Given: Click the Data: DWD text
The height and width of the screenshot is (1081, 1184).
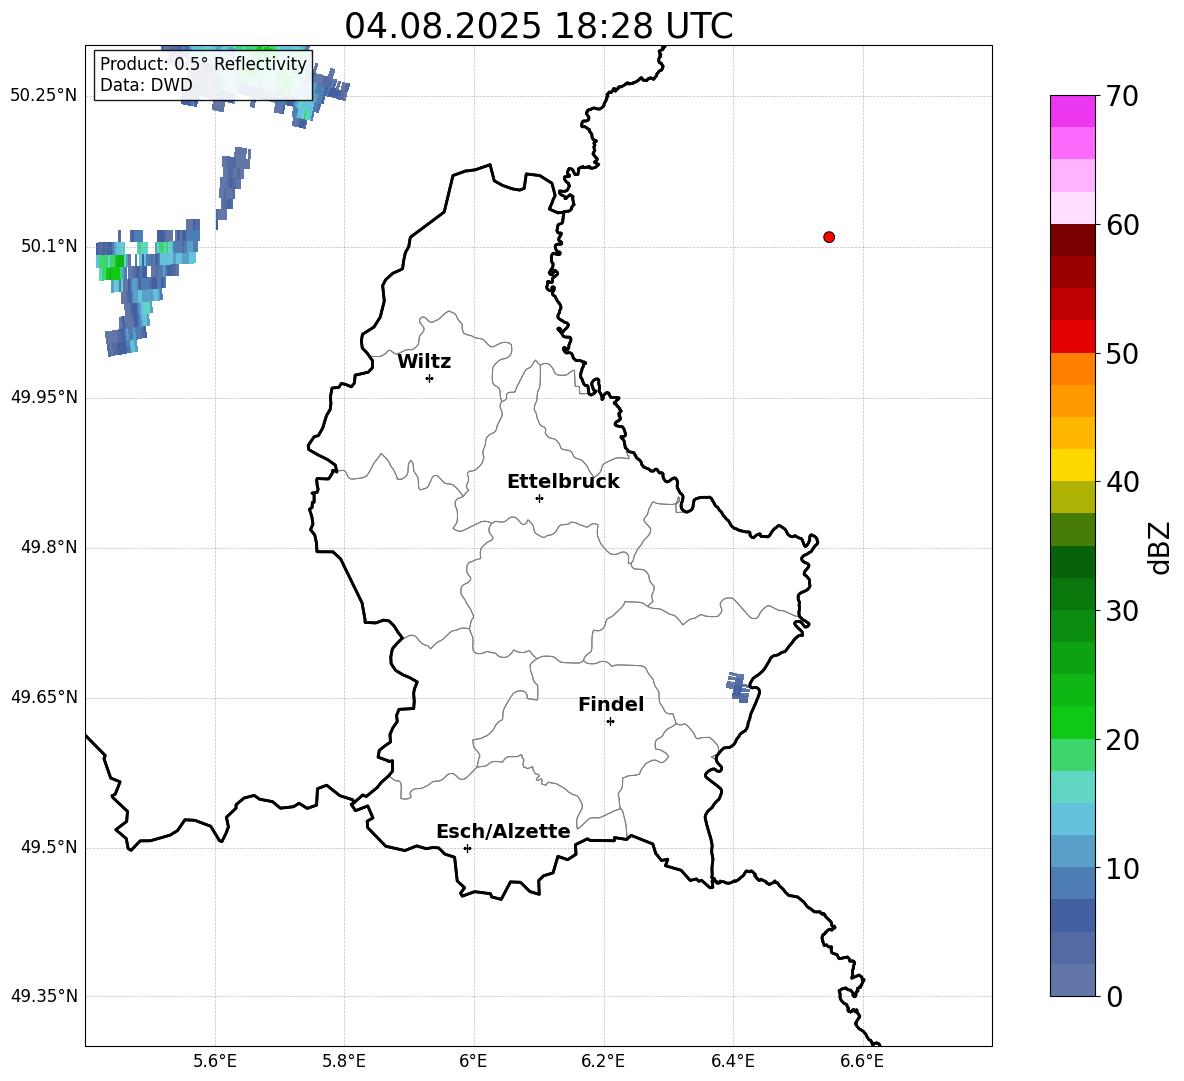Looking at the screenshot, I should pyautogui.click(x=146, y=85).
